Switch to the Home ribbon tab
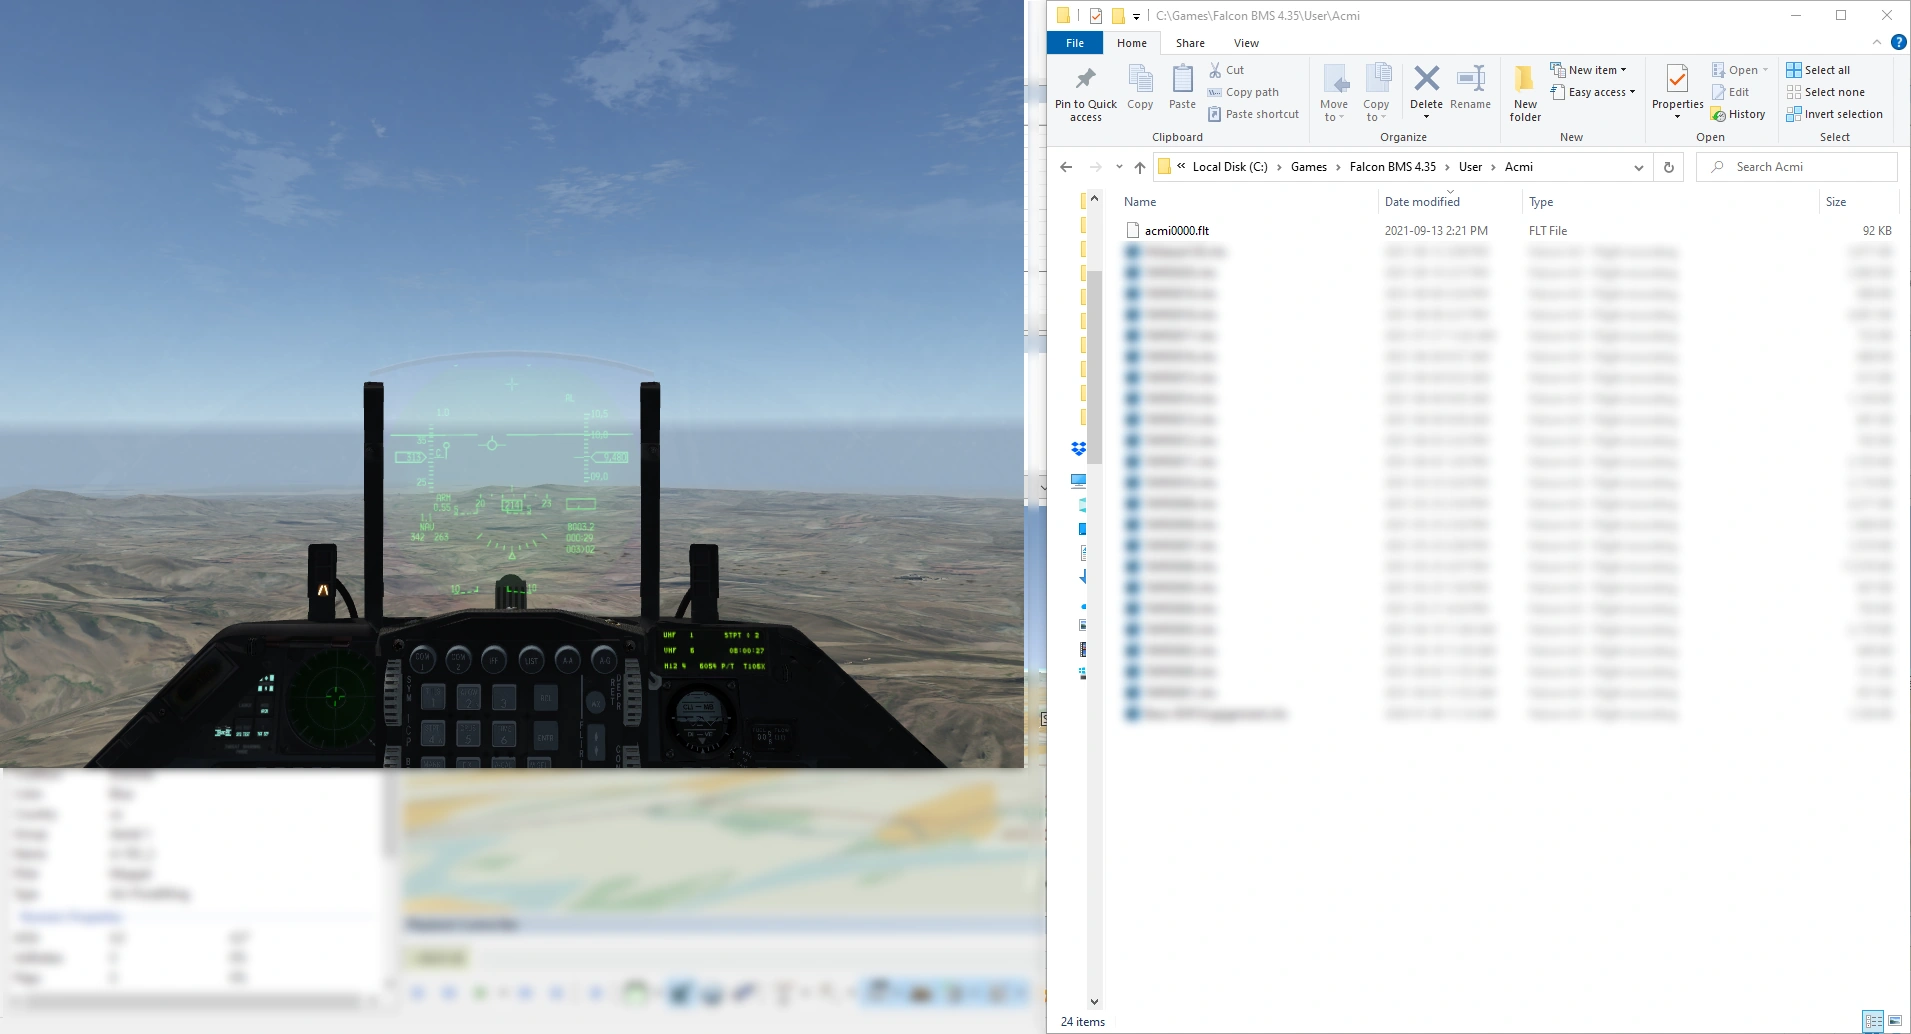 pyautogui.click(x=1132, y=43)
